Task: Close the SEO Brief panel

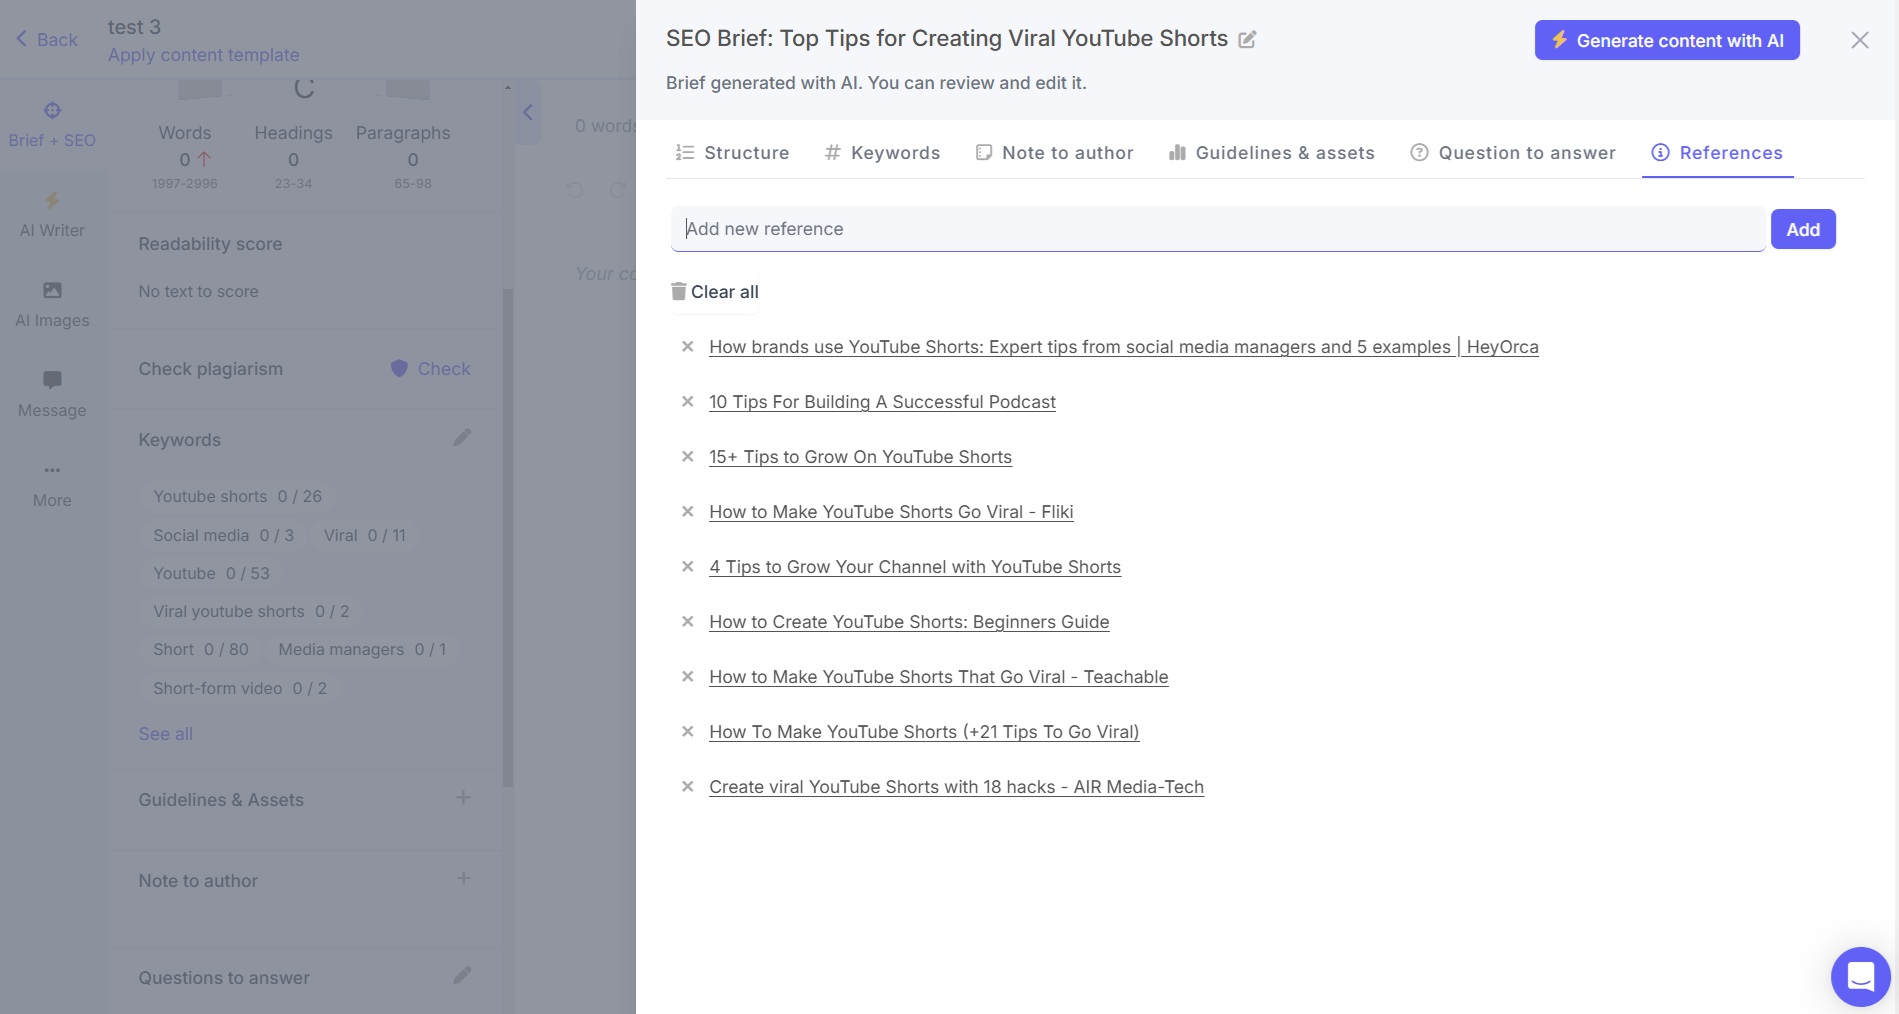Action: [1859, 40]
